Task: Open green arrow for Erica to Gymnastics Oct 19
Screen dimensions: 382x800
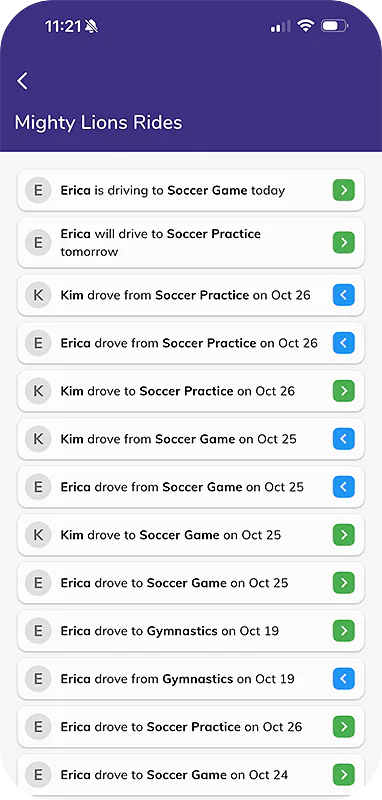Action: [x=344, y=631]
